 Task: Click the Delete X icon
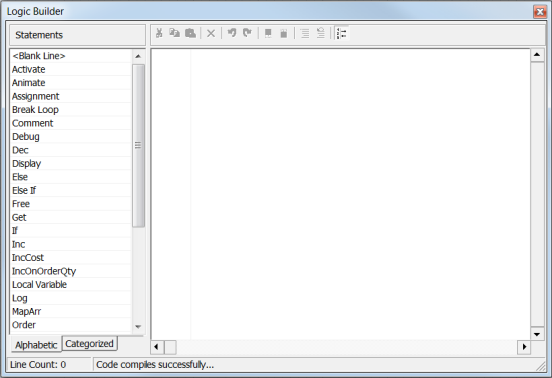(x=211, y=33)
